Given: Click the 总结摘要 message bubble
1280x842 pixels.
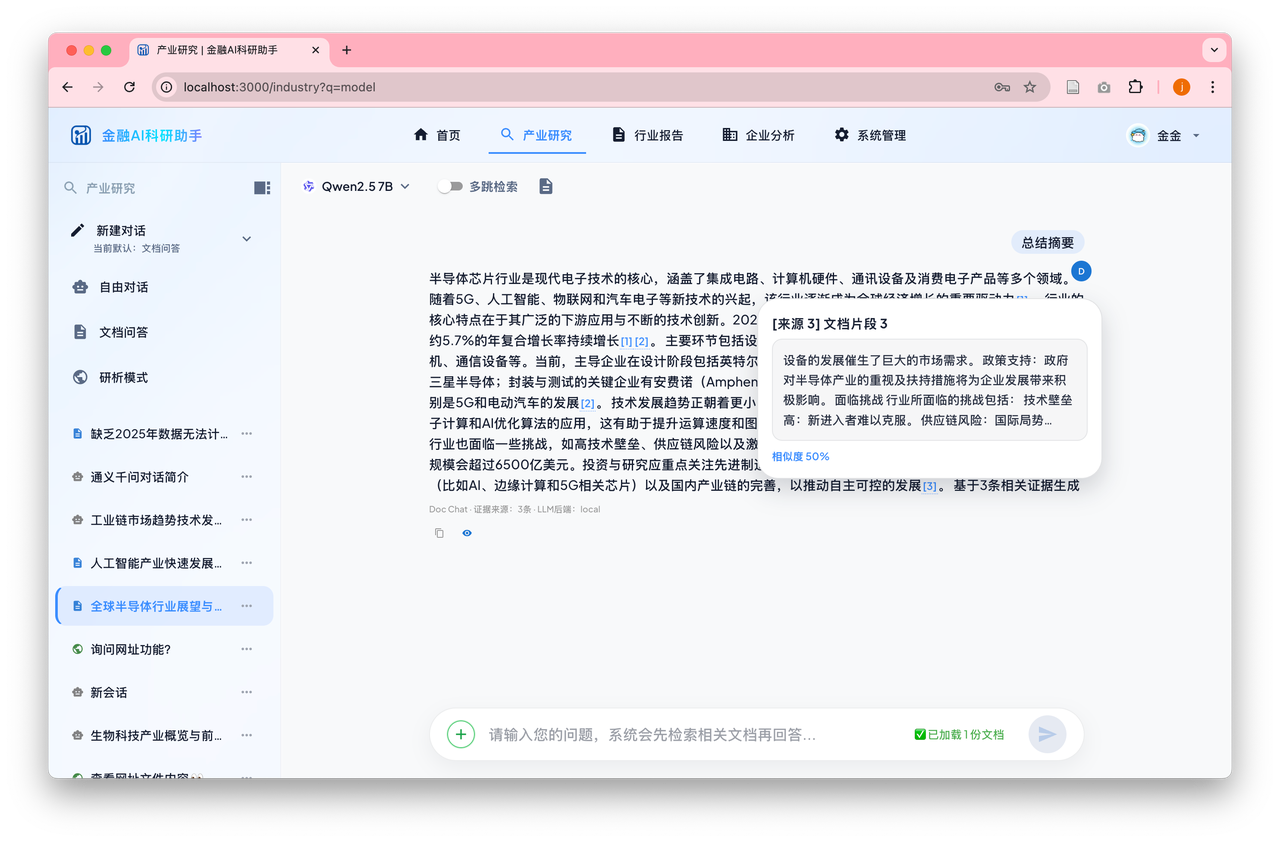Looking at the screenshot, I should pyautogui.click(x=1048, y=242).
